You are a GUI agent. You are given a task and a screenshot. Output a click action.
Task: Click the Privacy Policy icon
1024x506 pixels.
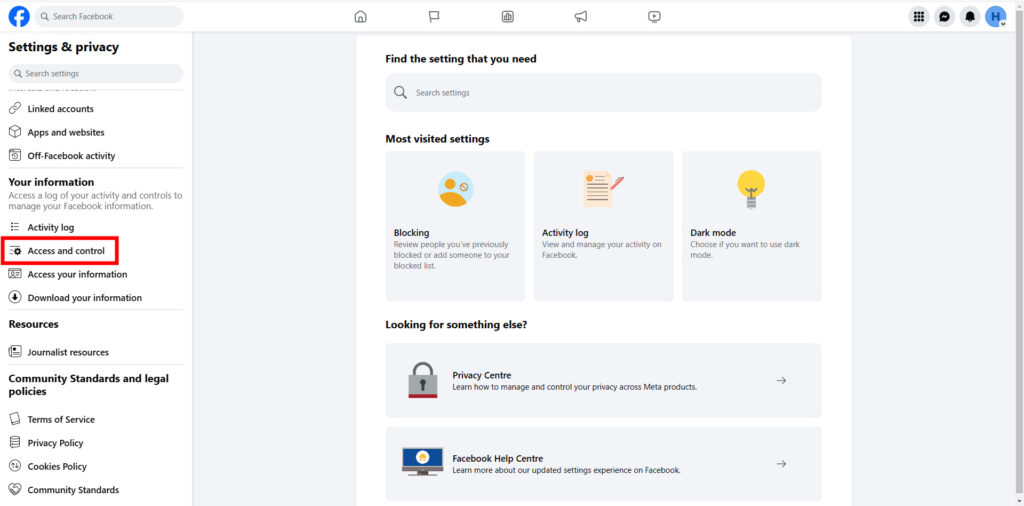15,443
